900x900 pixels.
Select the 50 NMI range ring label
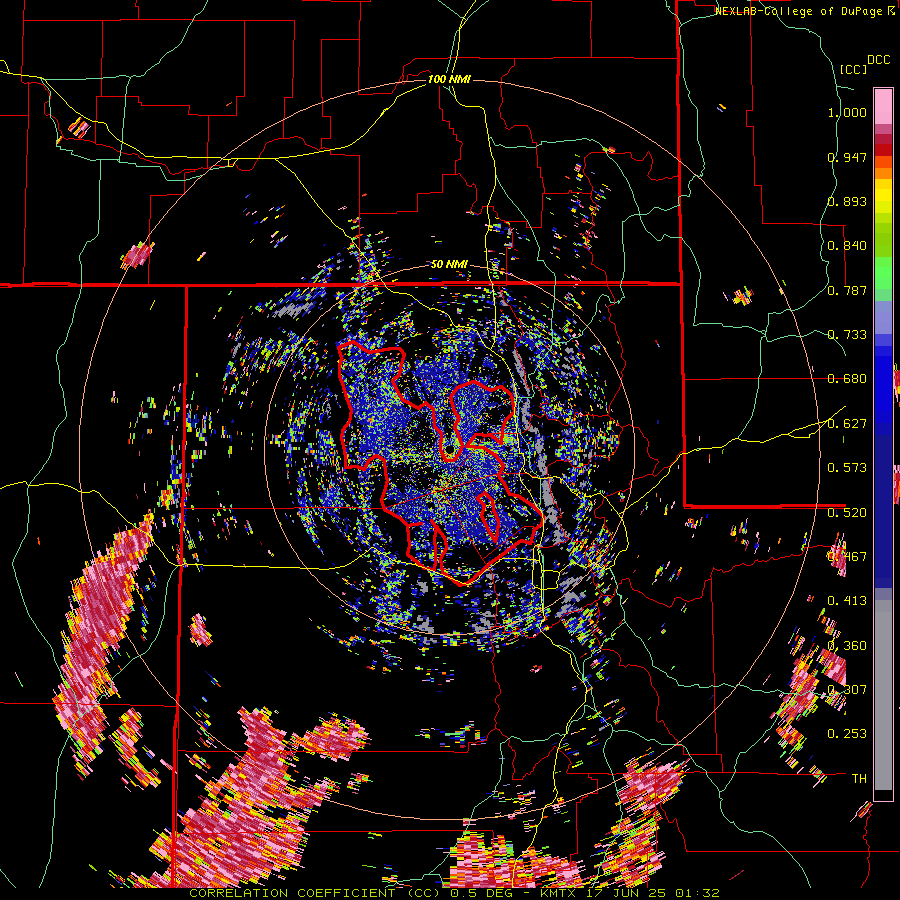pos(449,264)
